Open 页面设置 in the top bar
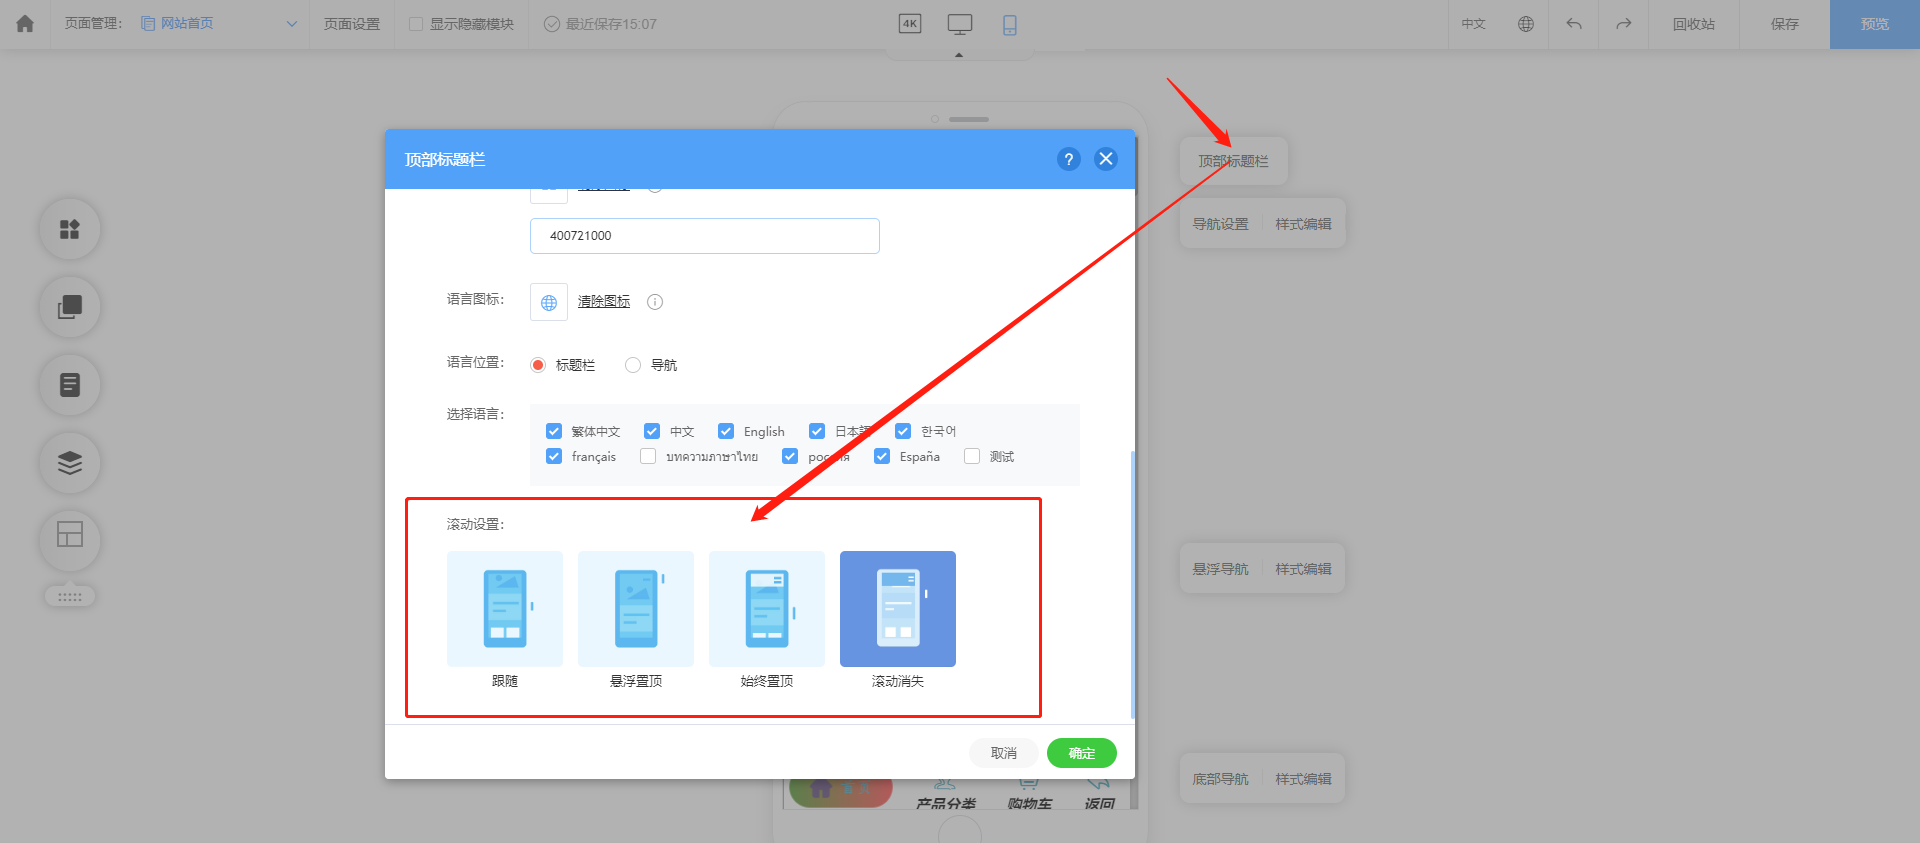The height and width of the screenshot is (843, 1920). (352, 24)
